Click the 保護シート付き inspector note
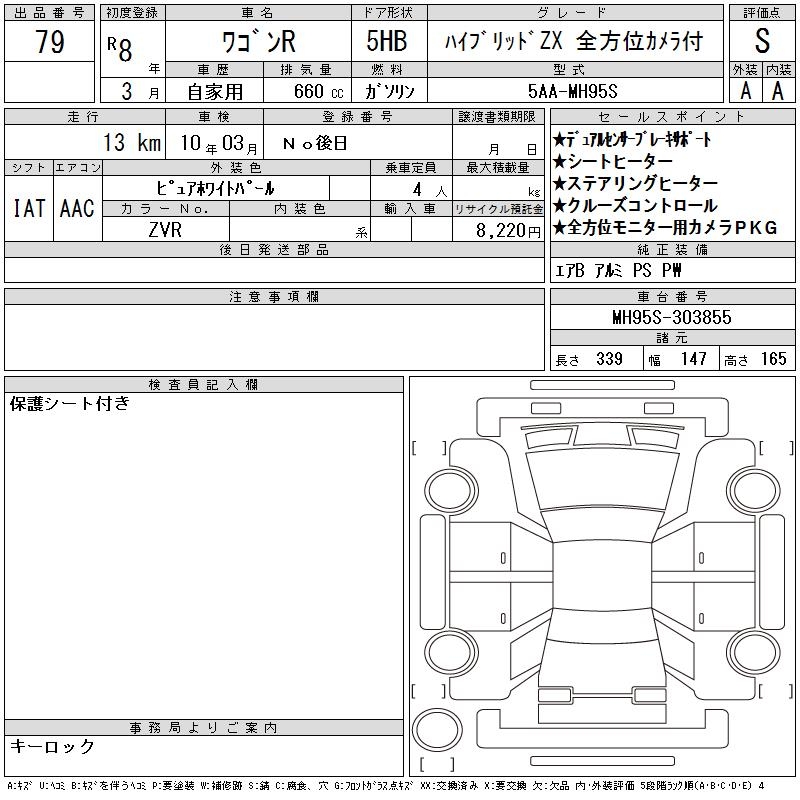 71,404
